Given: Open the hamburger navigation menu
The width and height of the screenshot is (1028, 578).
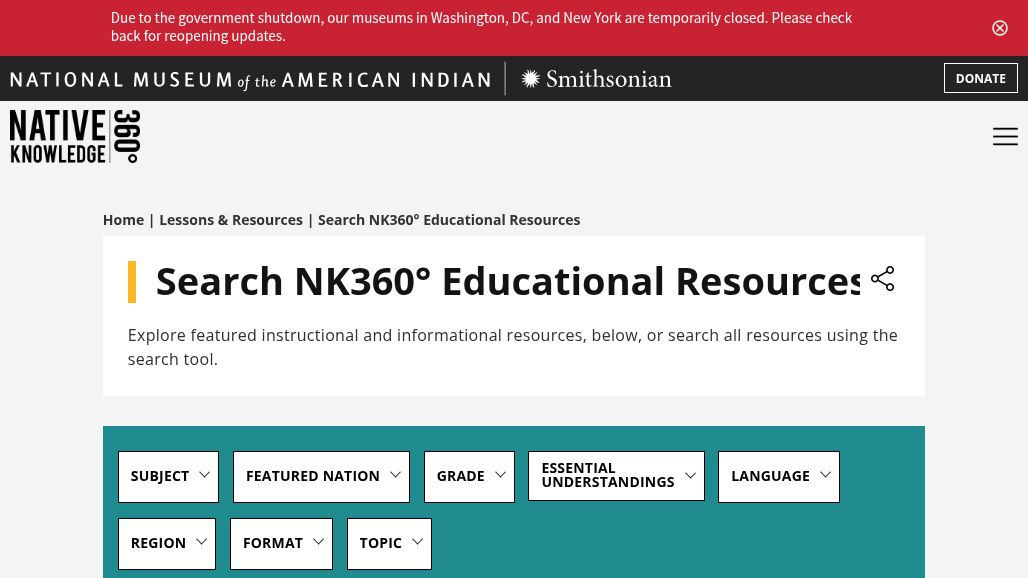Looking at the screenshot, I should (1005, 136).
